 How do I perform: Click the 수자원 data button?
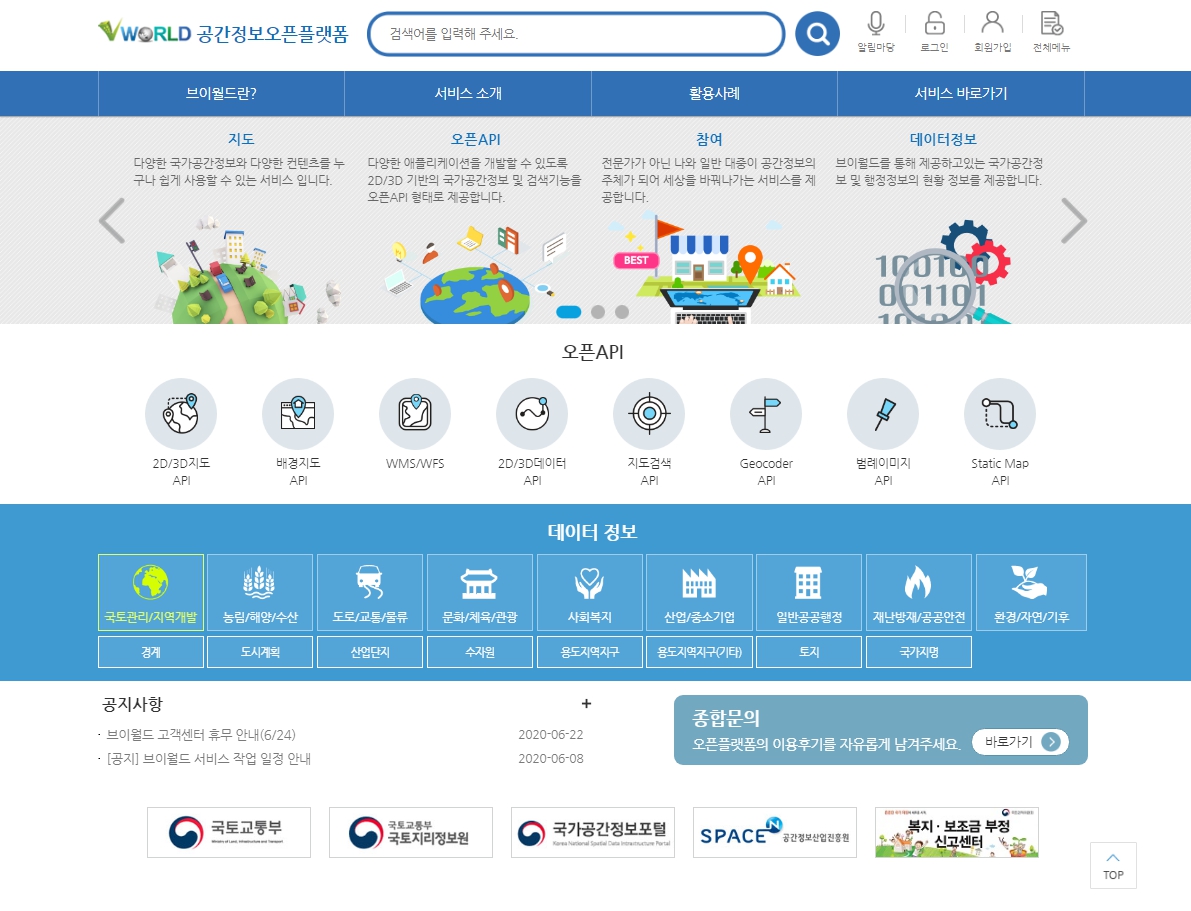[x=480, y=652]
